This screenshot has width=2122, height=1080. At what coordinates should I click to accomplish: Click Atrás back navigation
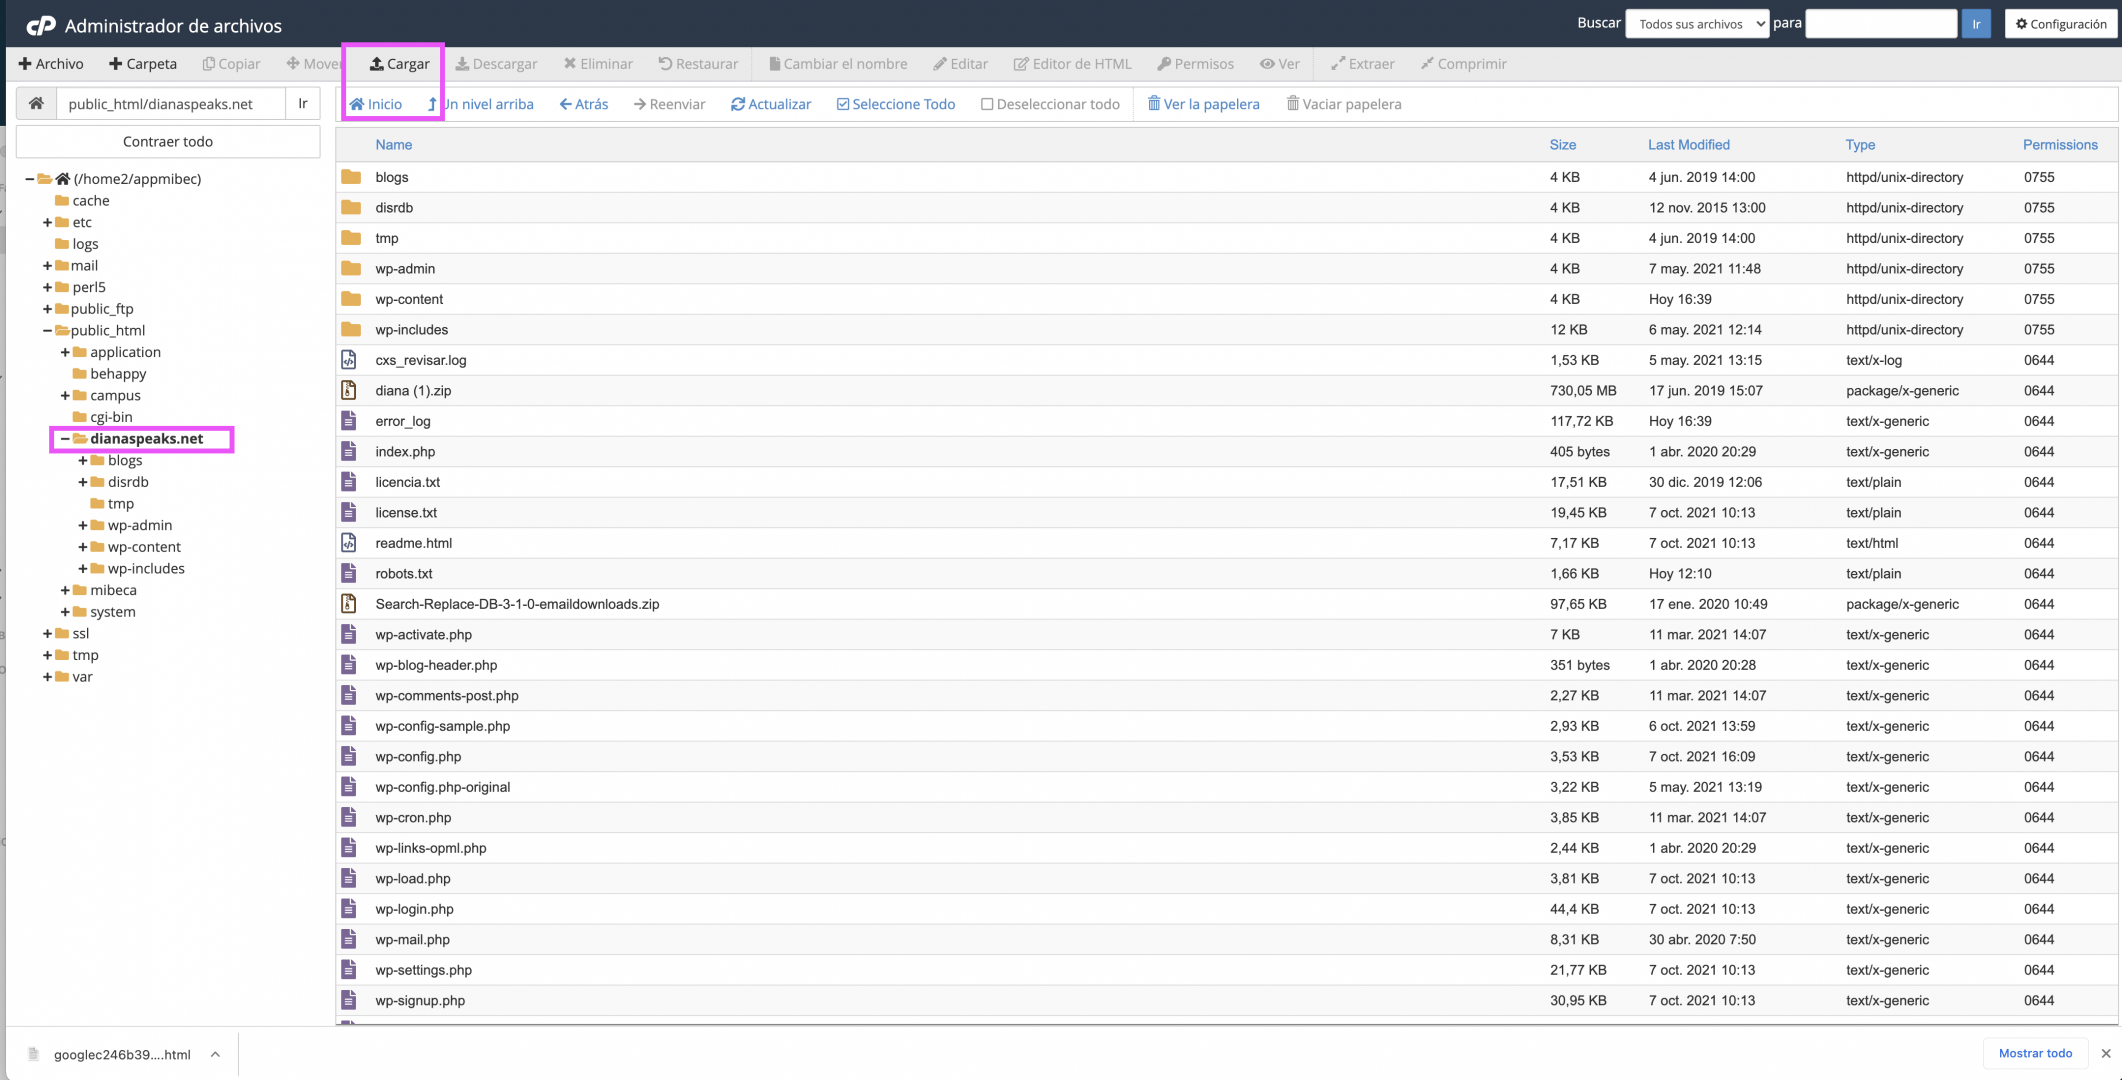coord(584,104)
